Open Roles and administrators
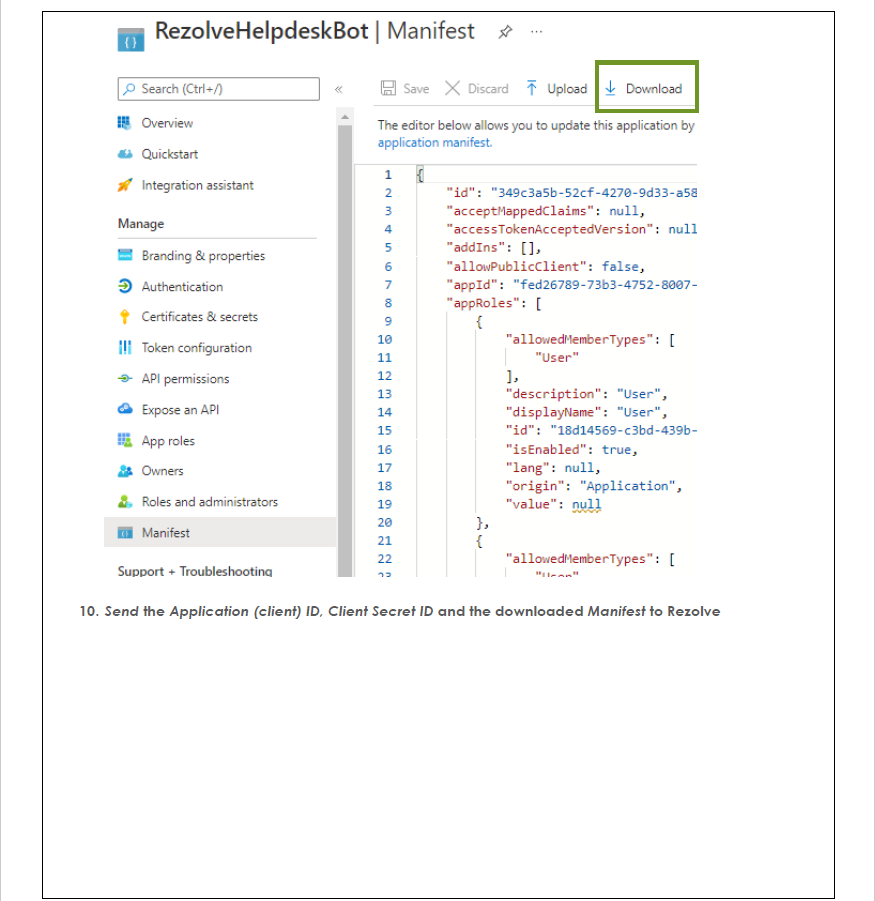This screenshot has height=901, width=875. [x=210, y=502]
